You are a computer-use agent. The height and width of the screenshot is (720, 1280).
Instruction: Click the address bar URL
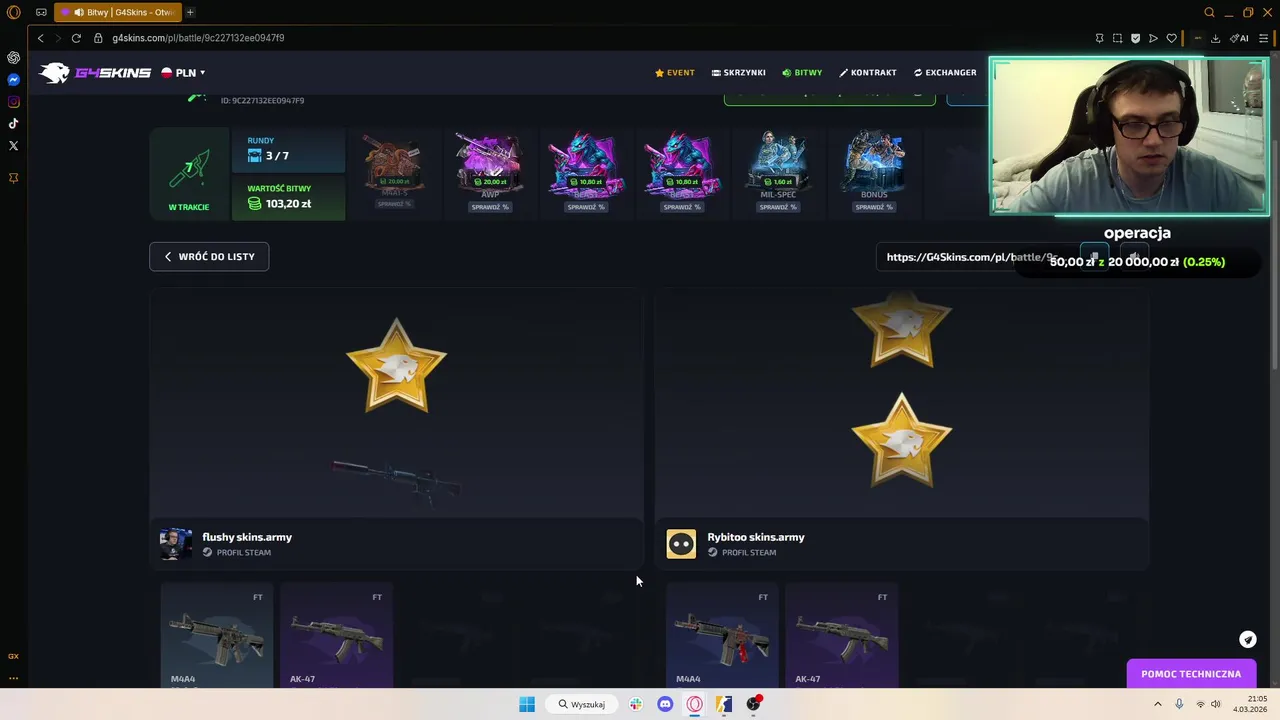pyautogui.click(x=198, y=38)
